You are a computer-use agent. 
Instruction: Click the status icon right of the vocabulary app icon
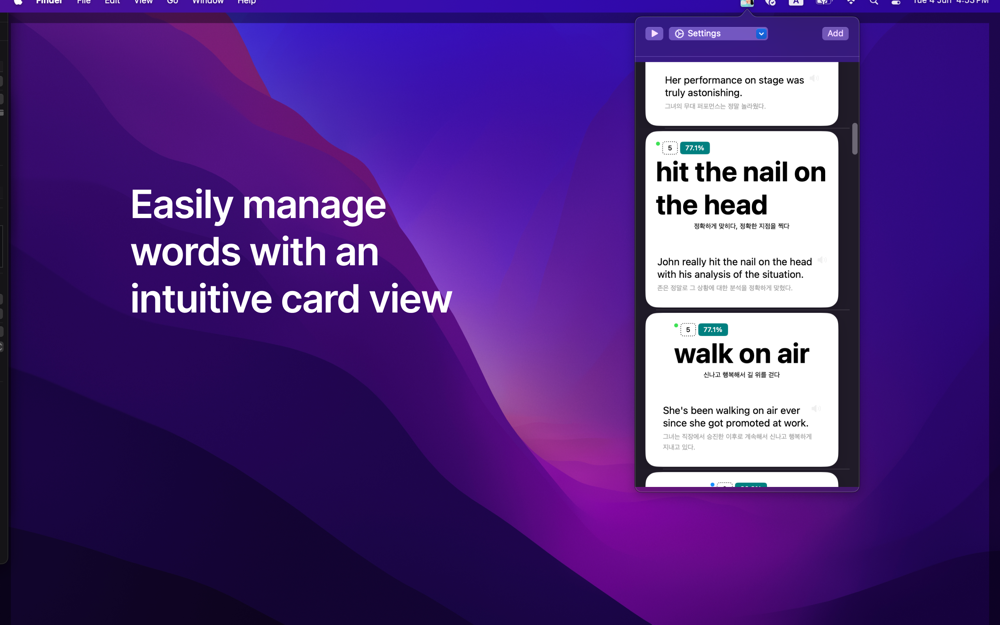pos(770,3)
